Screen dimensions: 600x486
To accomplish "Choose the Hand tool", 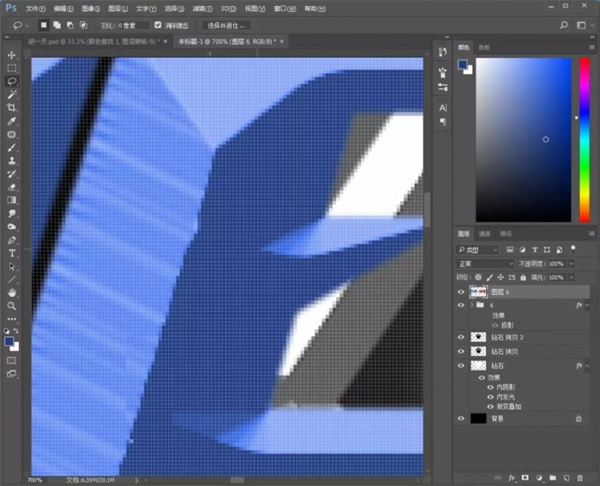I will (12, 293).
